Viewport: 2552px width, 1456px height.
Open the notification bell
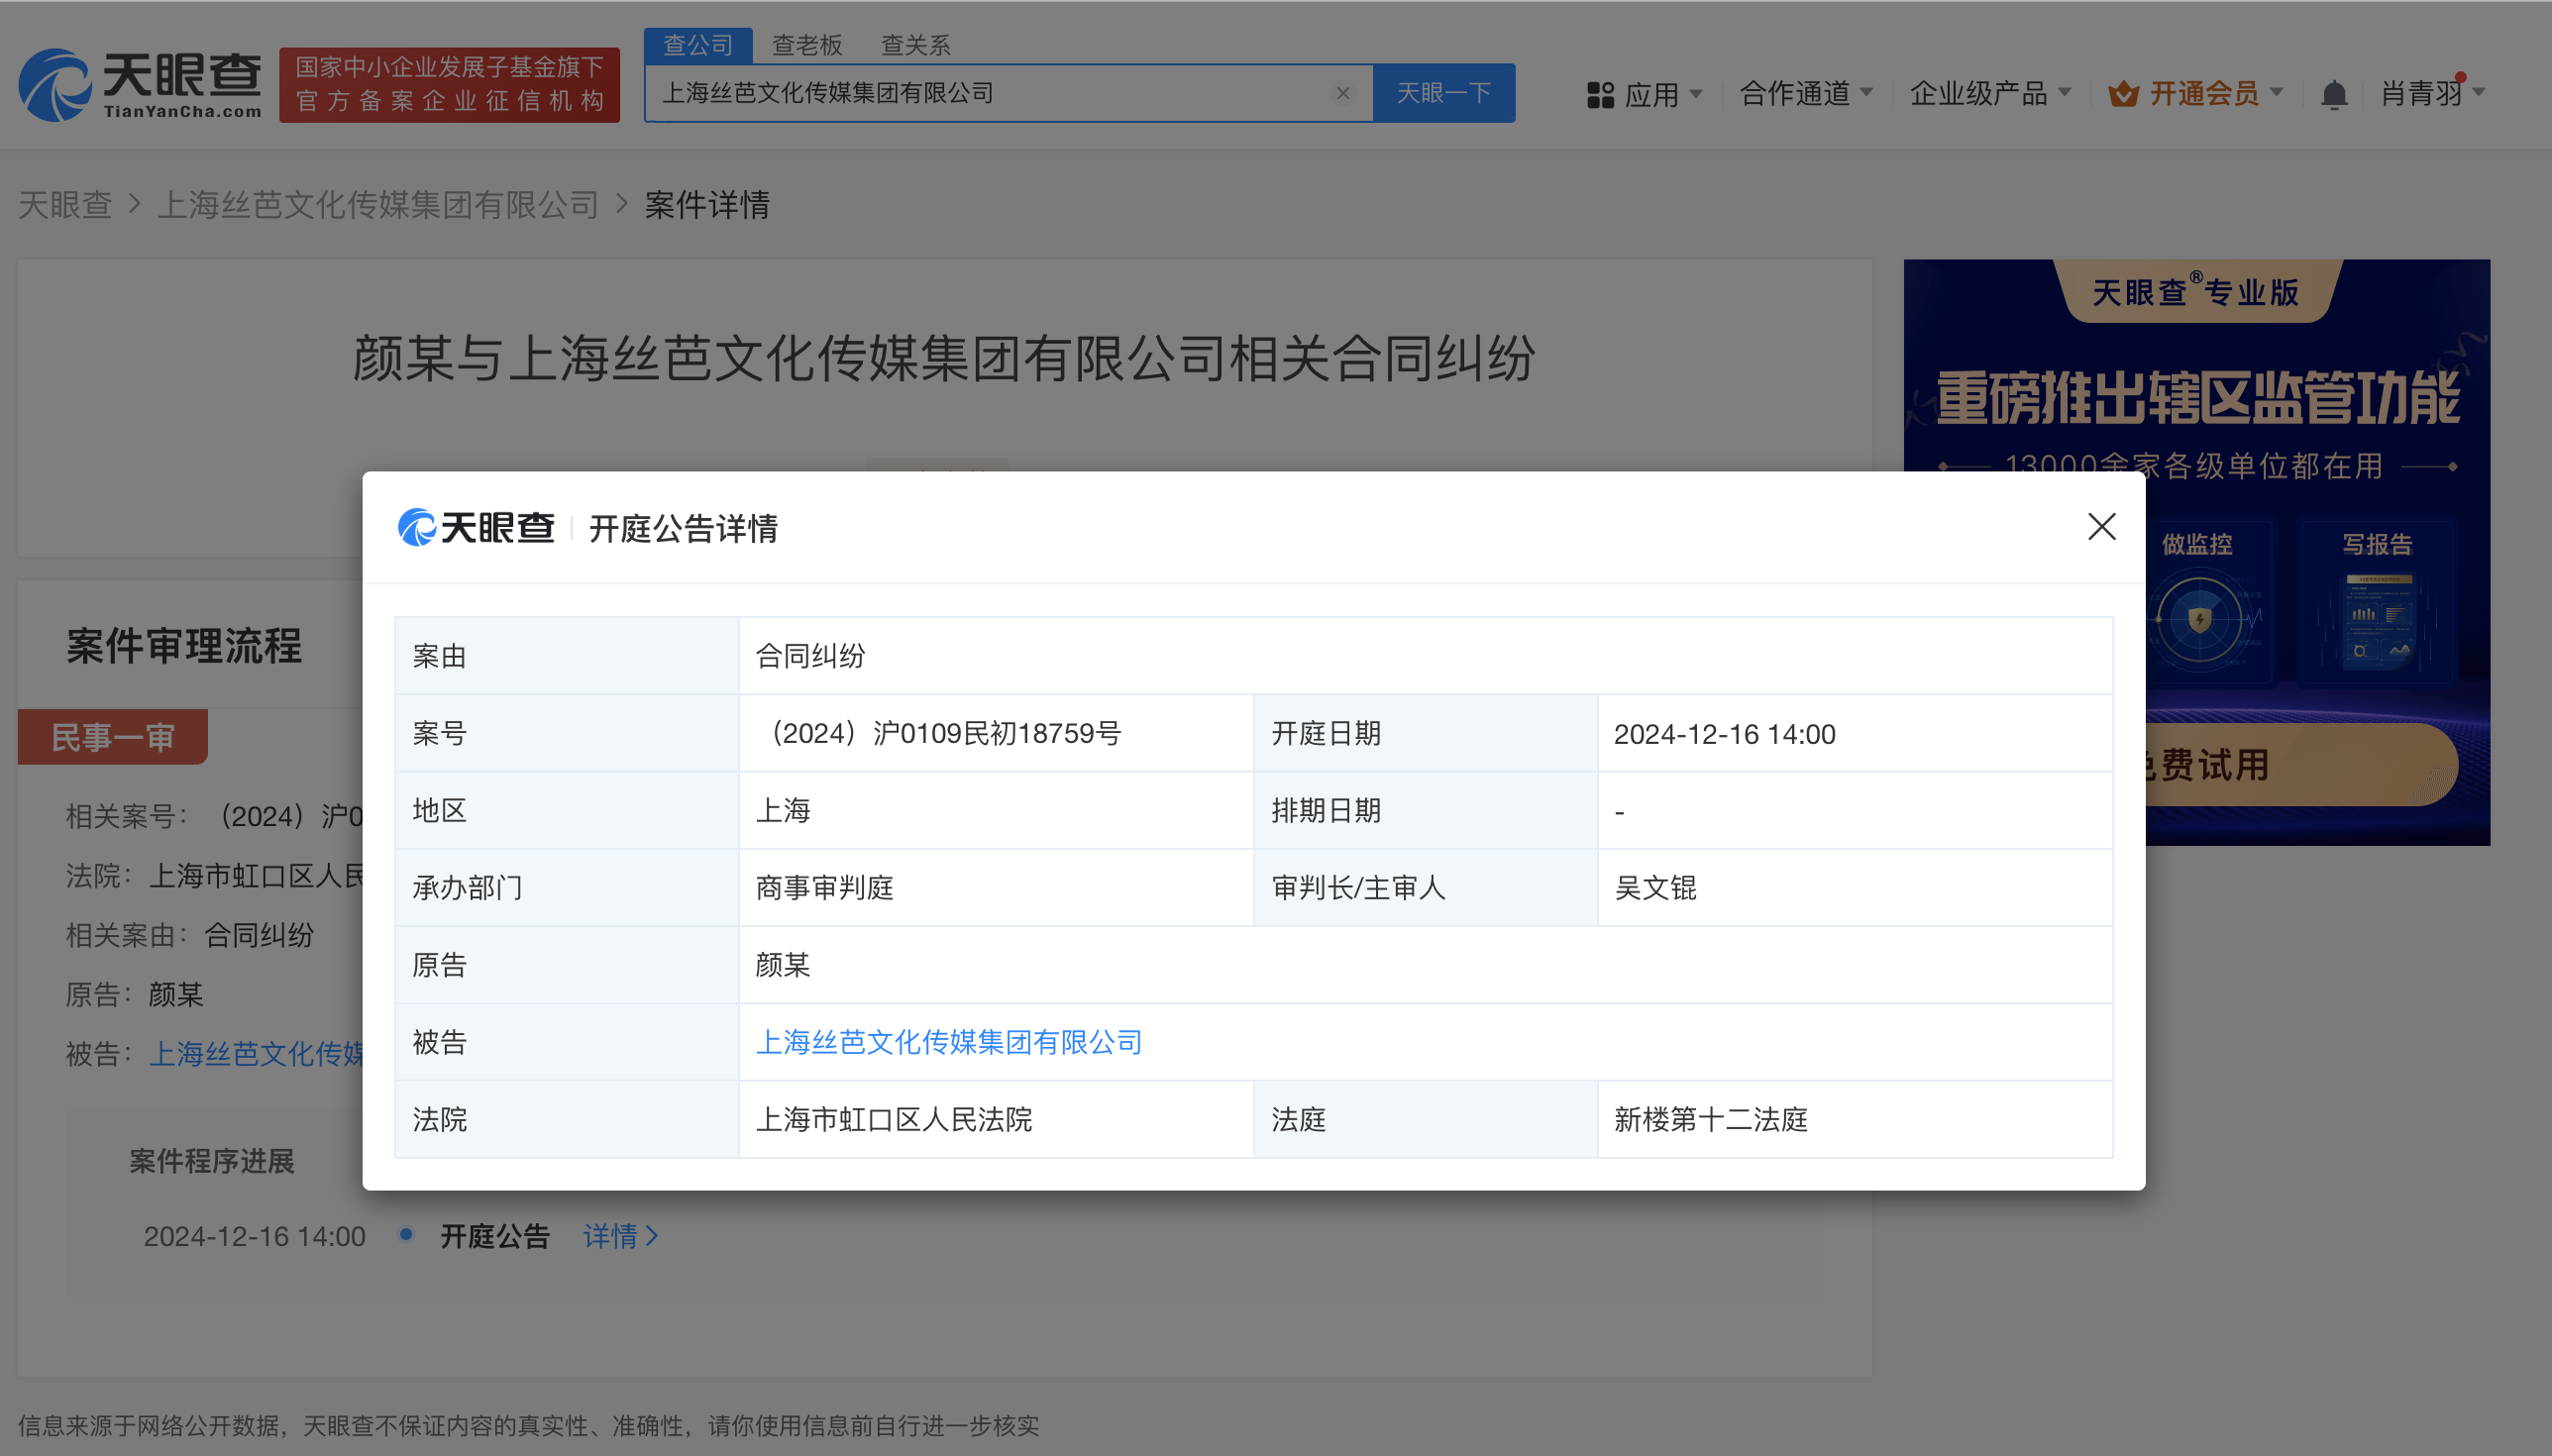(x=2334, y=94)
